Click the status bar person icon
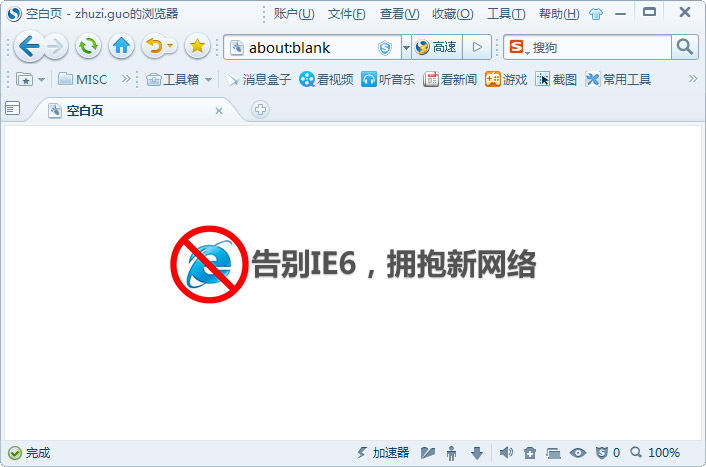The image size is (706, 467). tap(452, 453)
